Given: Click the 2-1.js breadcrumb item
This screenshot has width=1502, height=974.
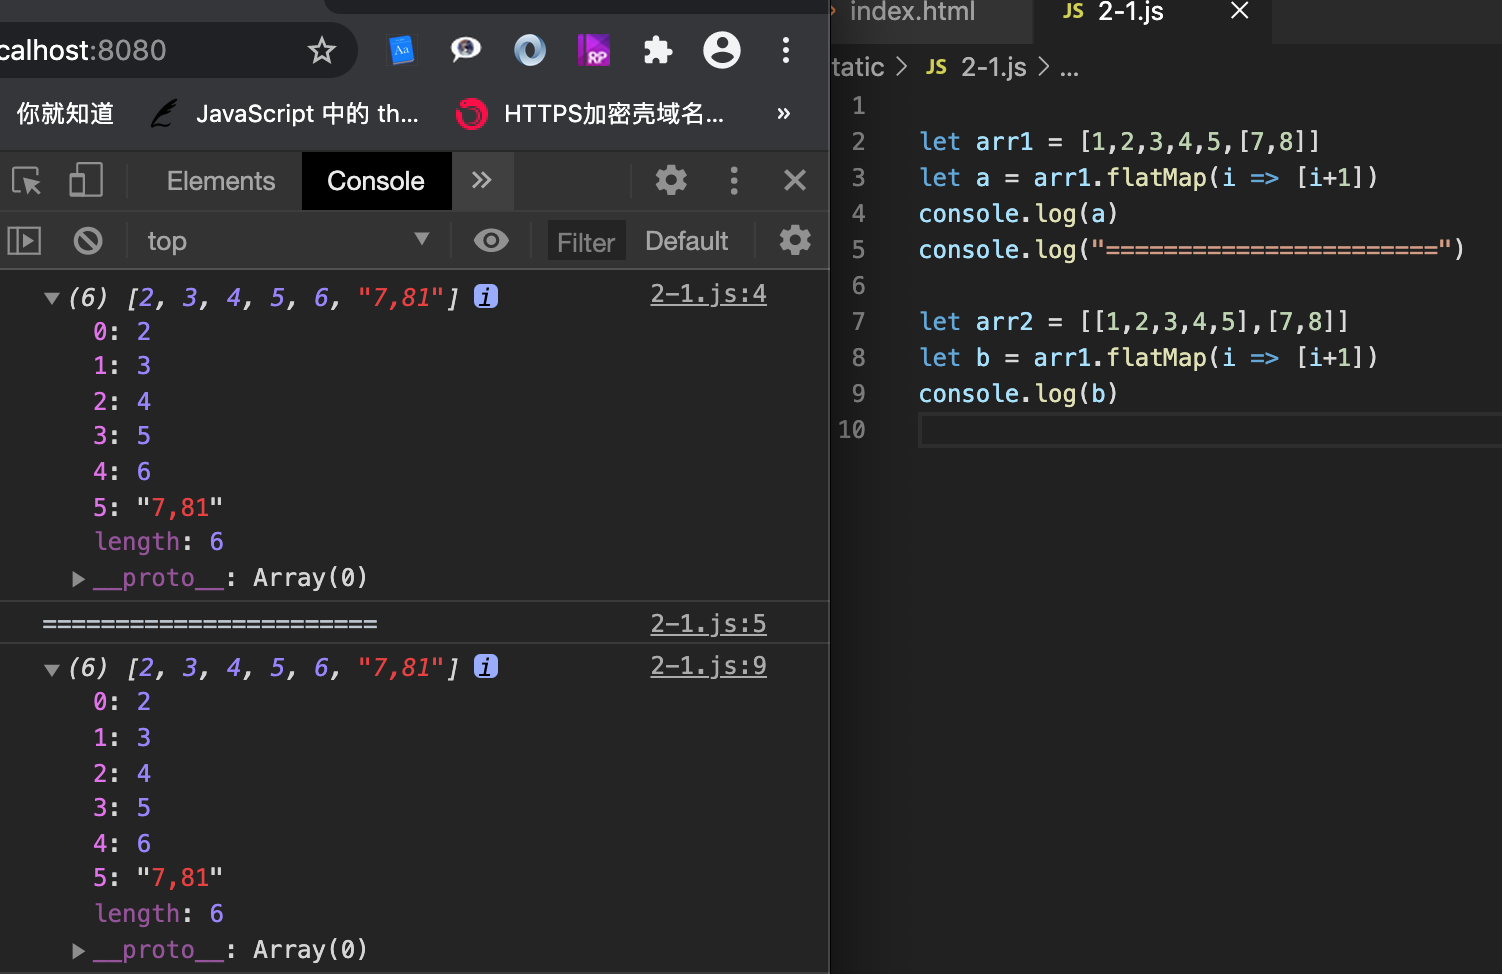Looking at the screenshot, I should click(x=976, y=67).
